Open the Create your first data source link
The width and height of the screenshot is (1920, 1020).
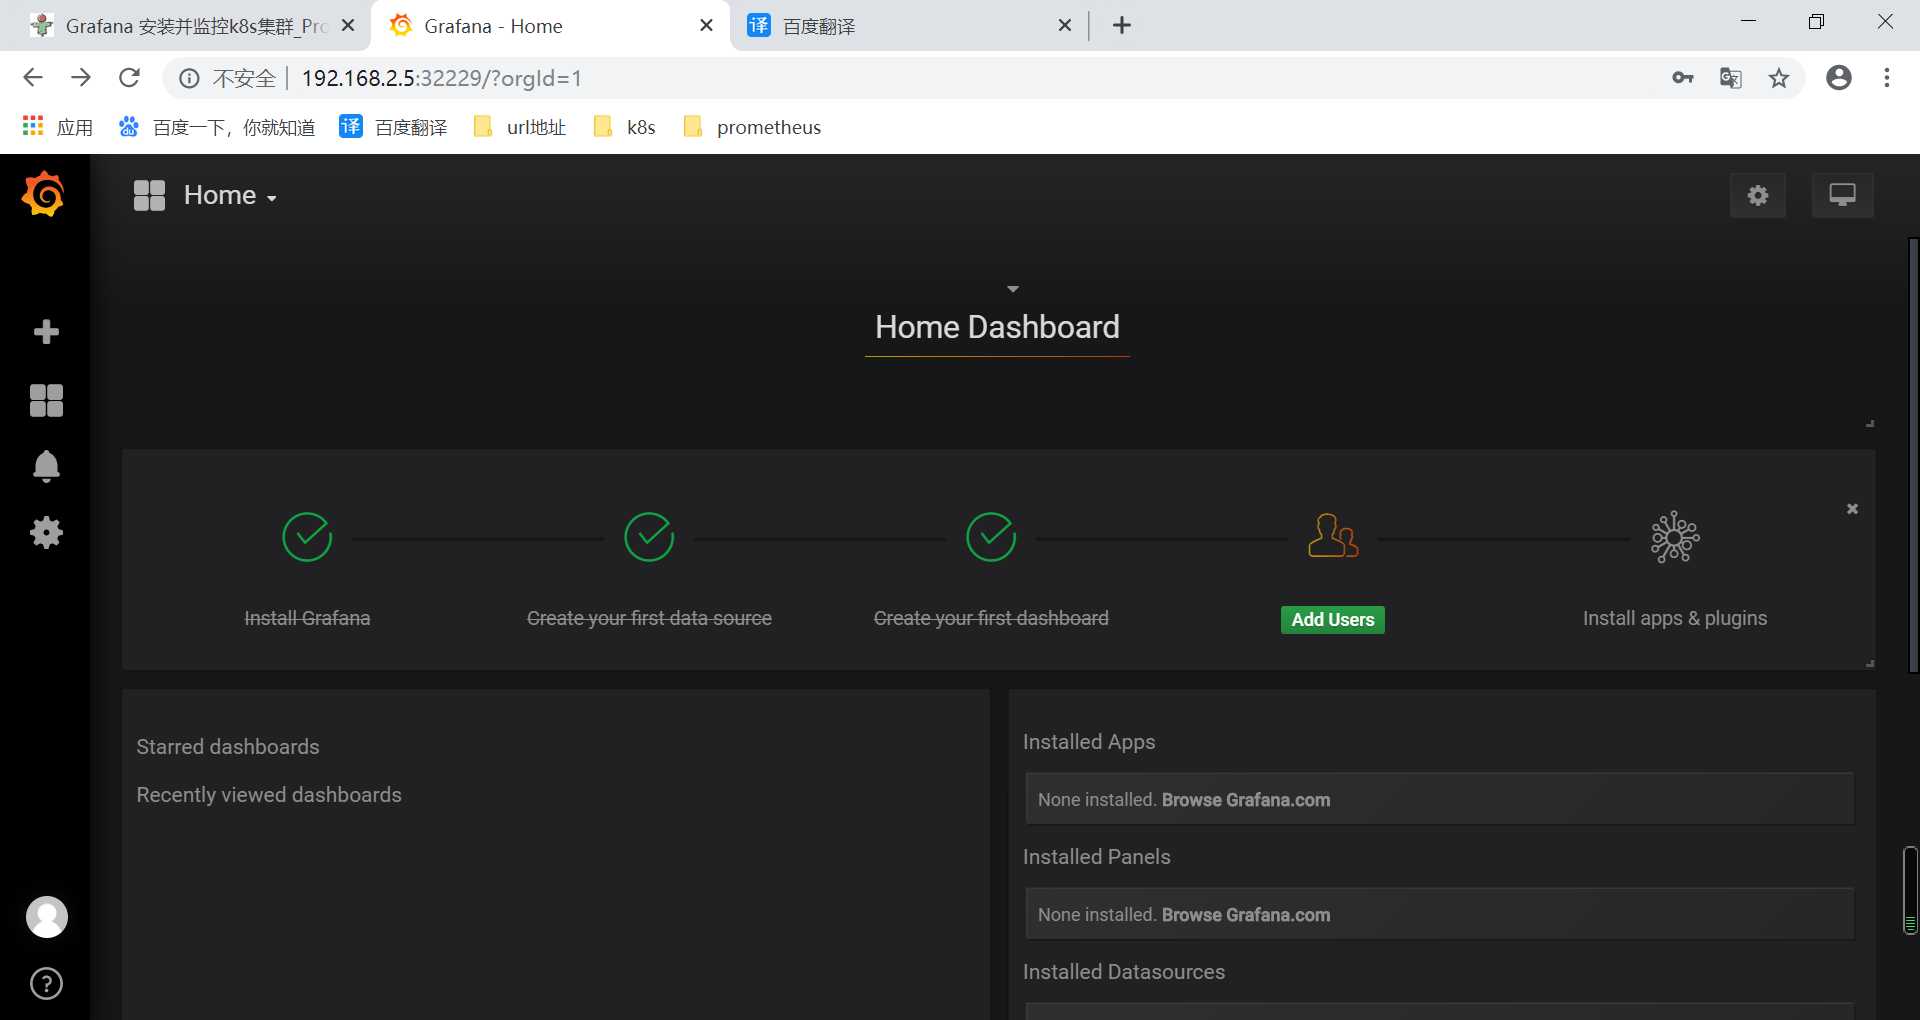point(649,618)
